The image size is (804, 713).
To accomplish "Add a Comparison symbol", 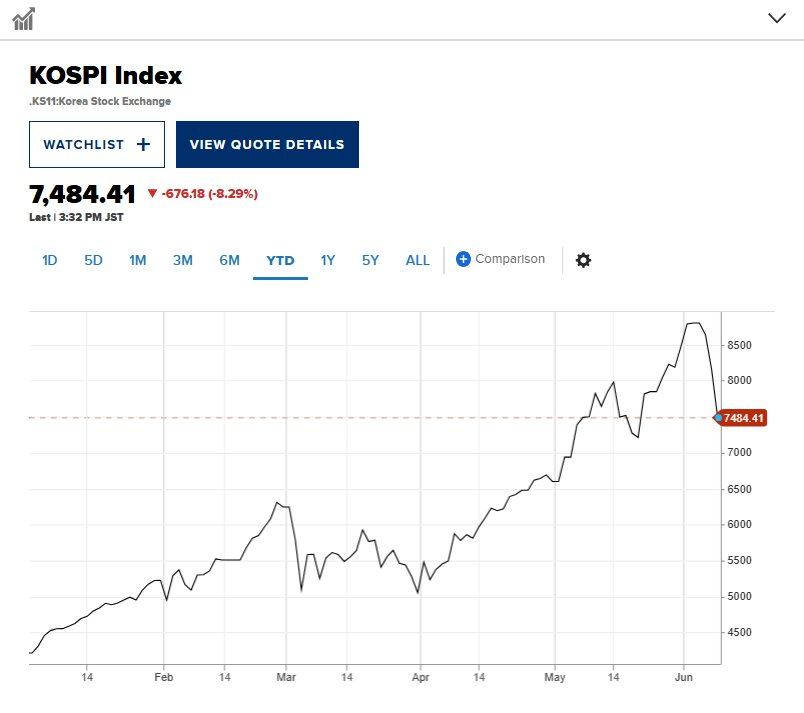I will [500, 259].
